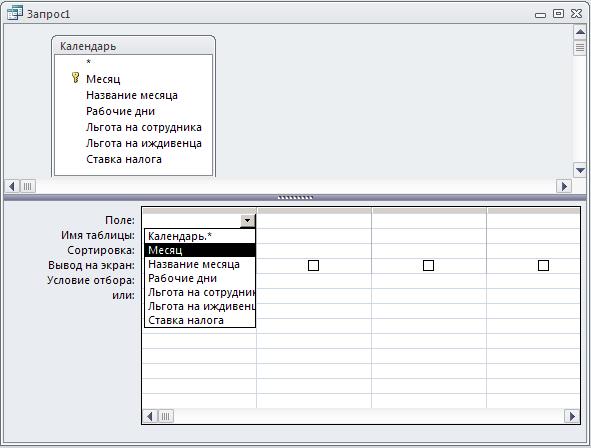Click the Имя таблицы cell in second column

314,236
